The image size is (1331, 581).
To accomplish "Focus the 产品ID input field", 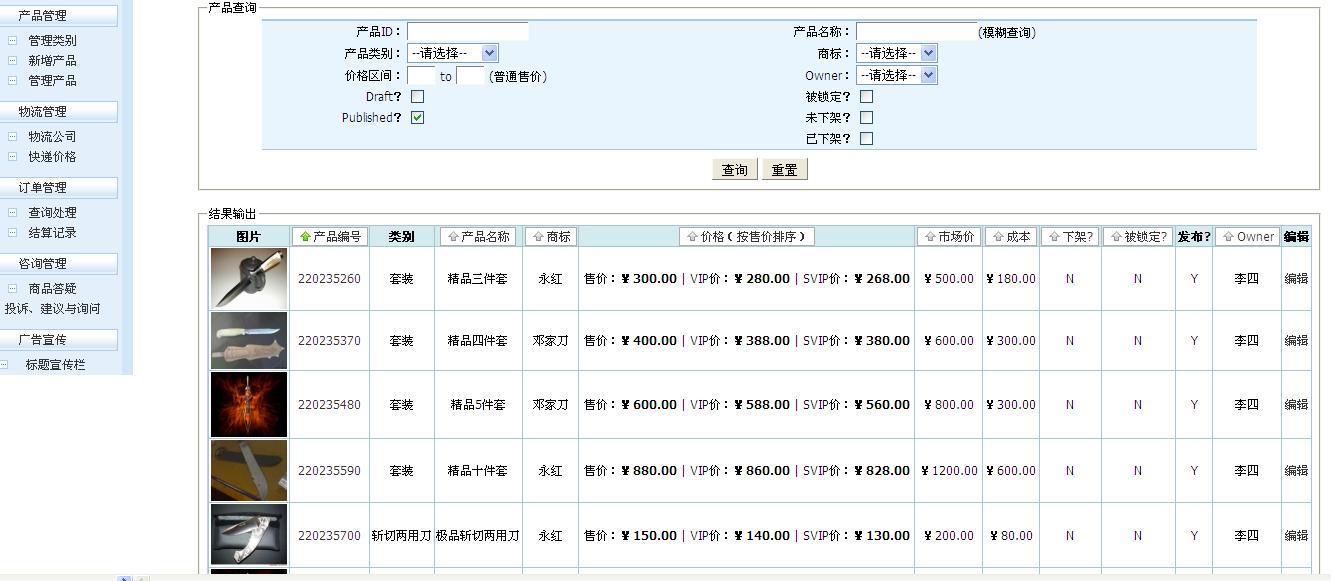I will coord(467,32).
